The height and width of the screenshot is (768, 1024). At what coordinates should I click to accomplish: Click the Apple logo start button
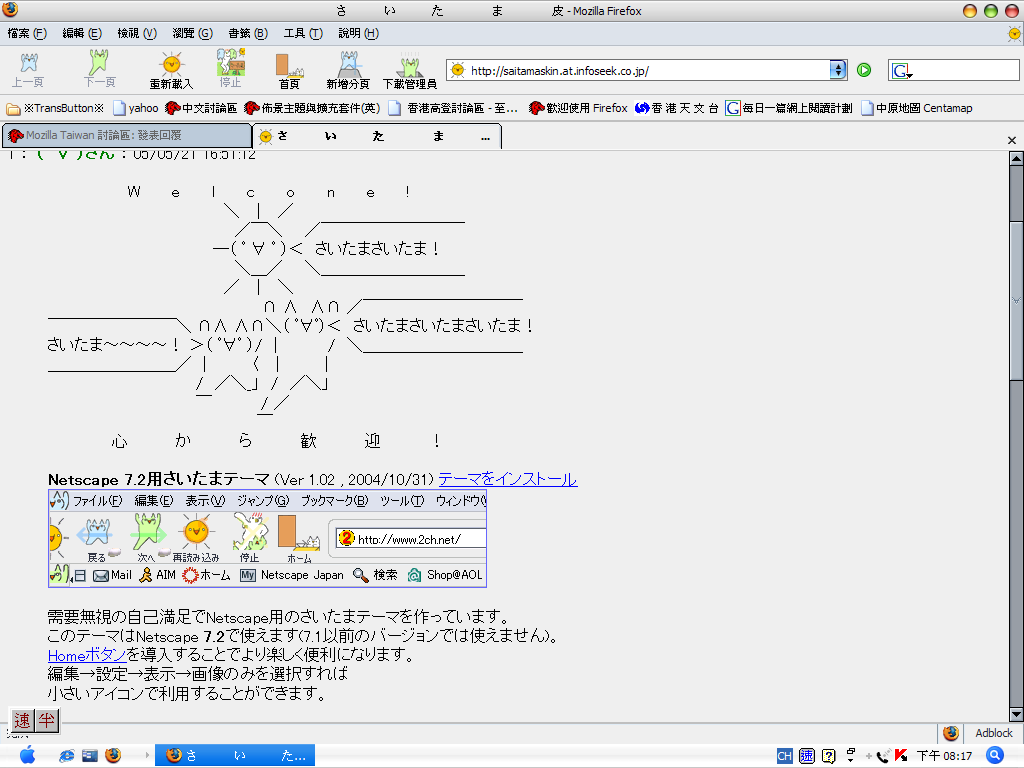pos(27,755)
